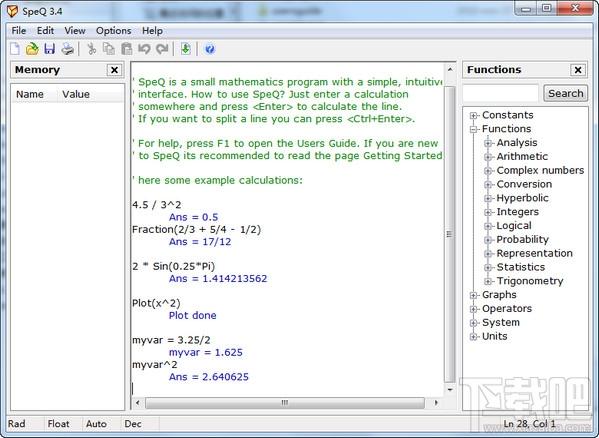599x438 pixels.
Task: Click the Undo arrow icon
Action: click(144, 49)
